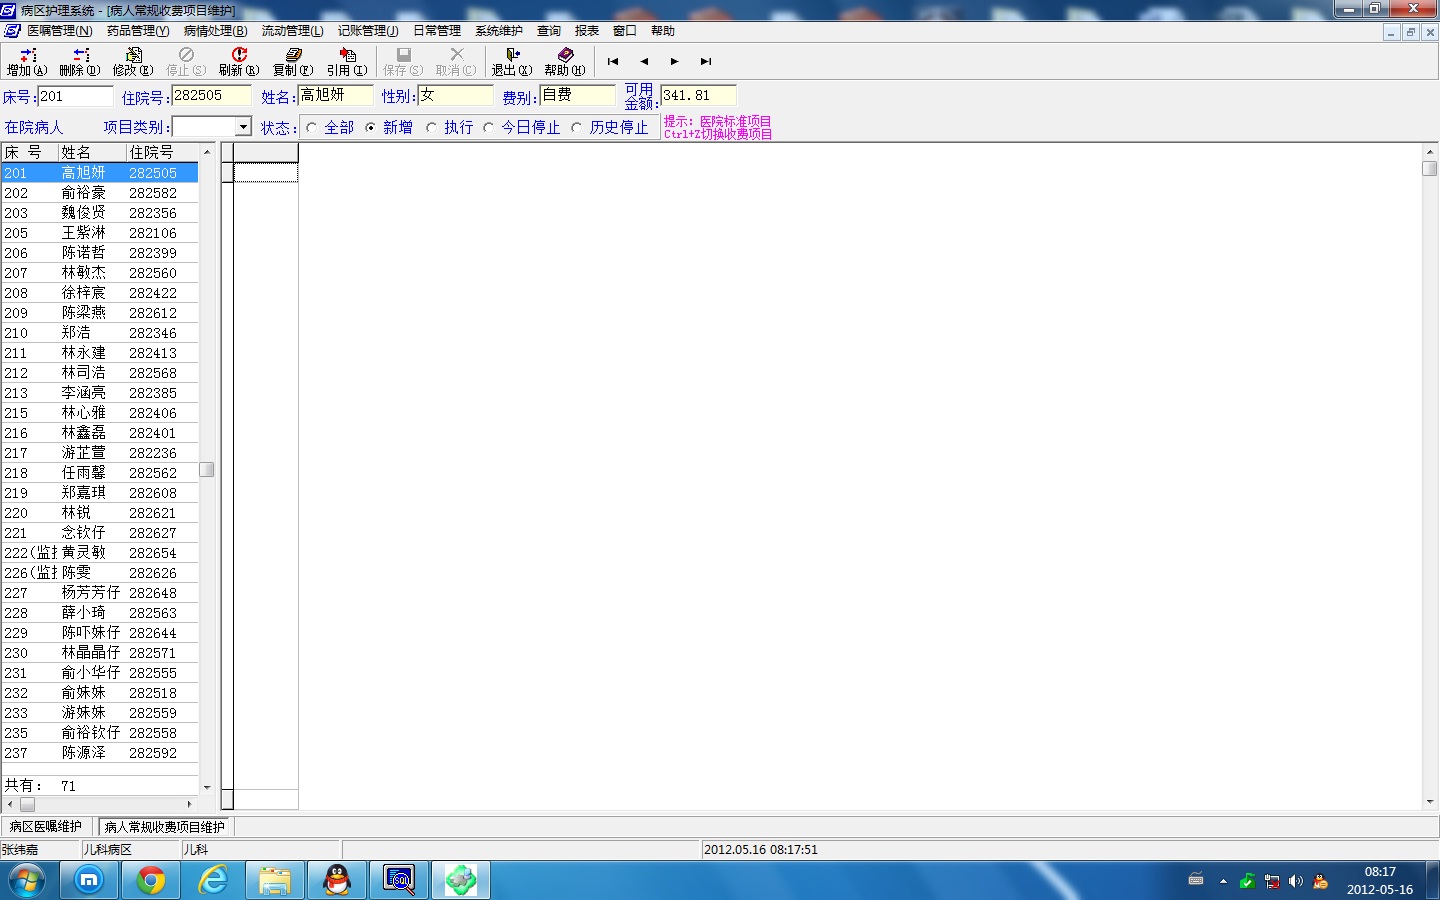Image resolution: width=1440 pixels, height=900 pixels.
Task: Open the Windows Start menu
Action: (27, 881)
